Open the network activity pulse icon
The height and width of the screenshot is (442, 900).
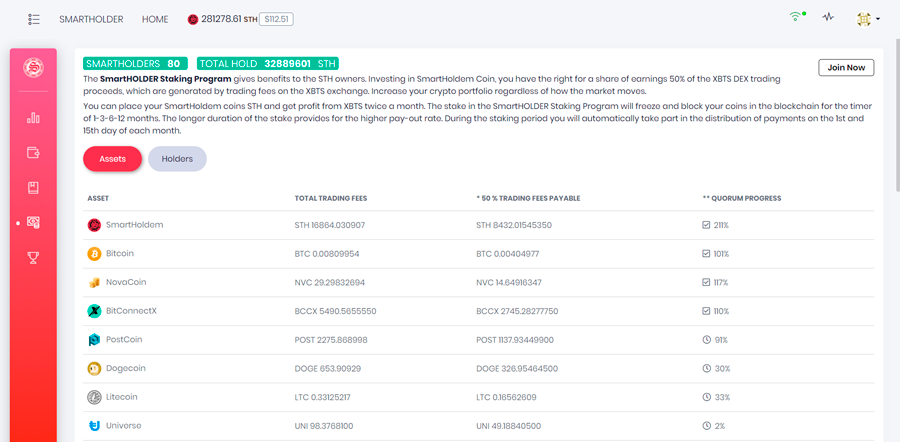tap(827, 17)
